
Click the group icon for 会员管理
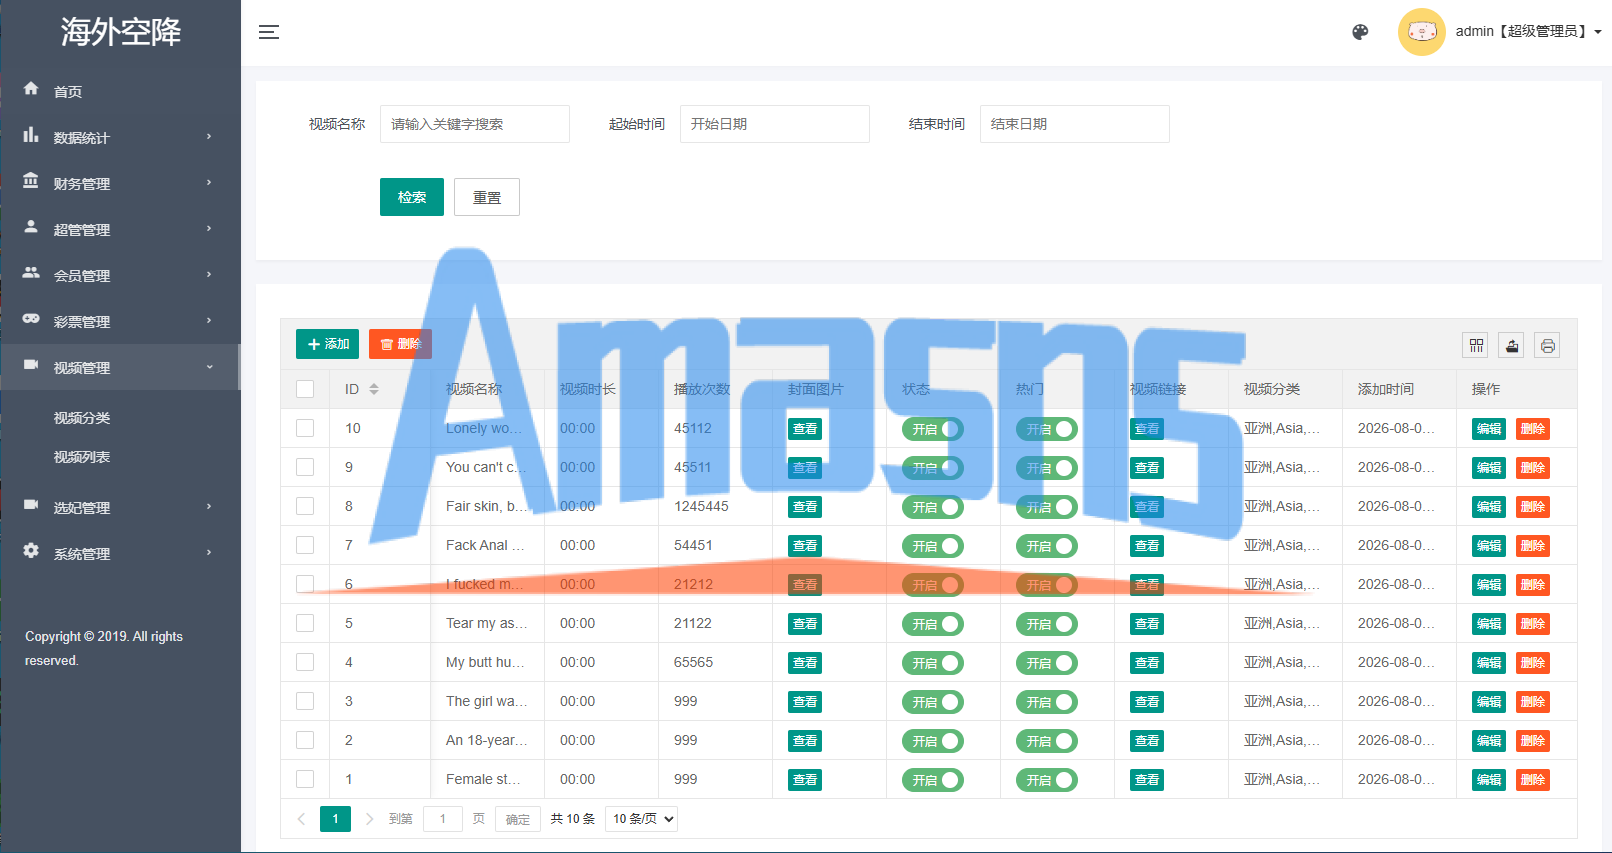(31, 273)
